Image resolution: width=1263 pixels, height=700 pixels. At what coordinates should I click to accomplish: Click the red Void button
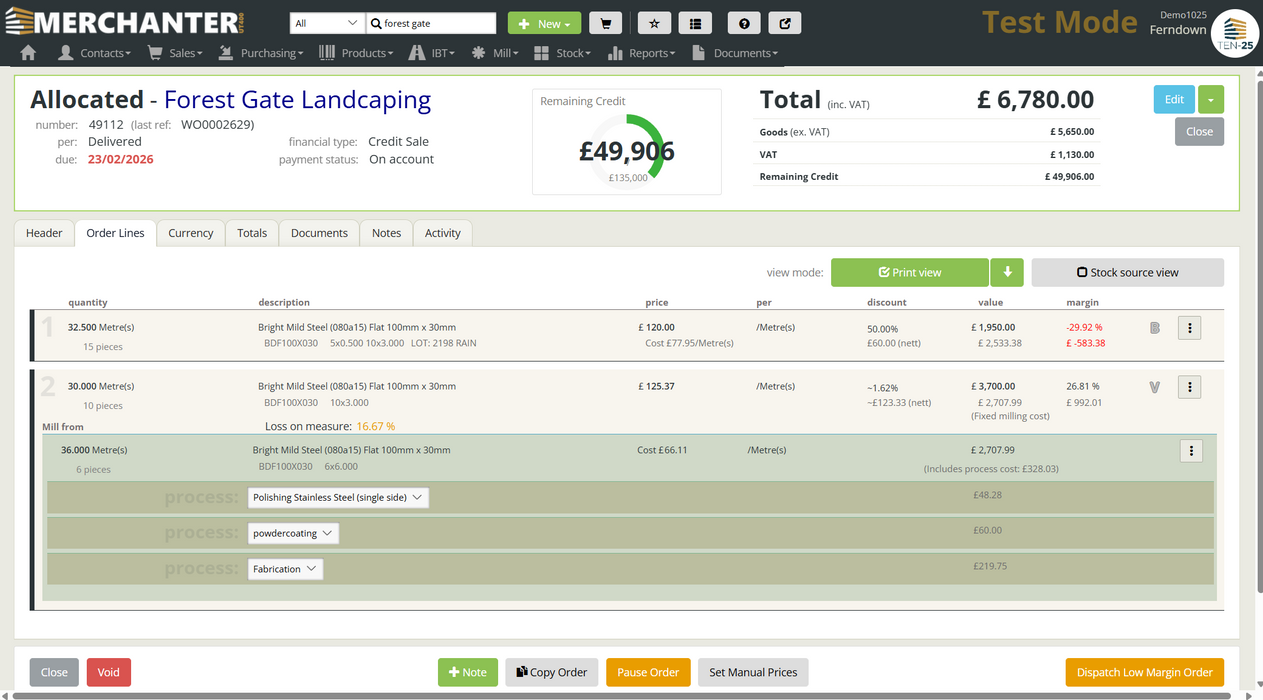coord(109,672)
